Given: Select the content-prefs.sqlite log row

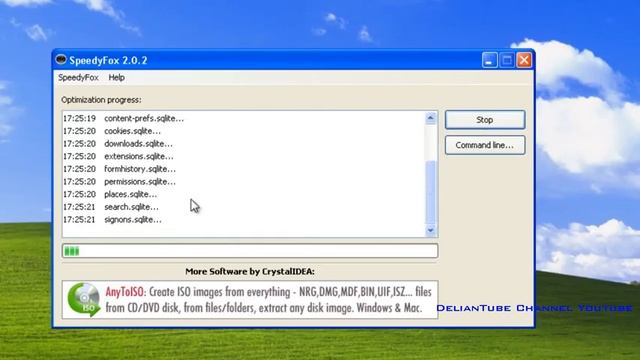Looking at the screenshot, I should (x=244, y=118).
